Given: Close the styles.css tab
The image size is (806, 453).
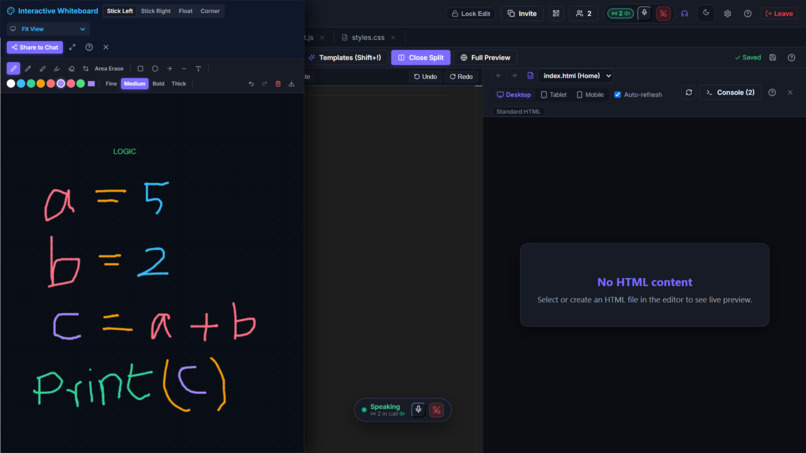Looking at the screenshot, I should 393,38.
